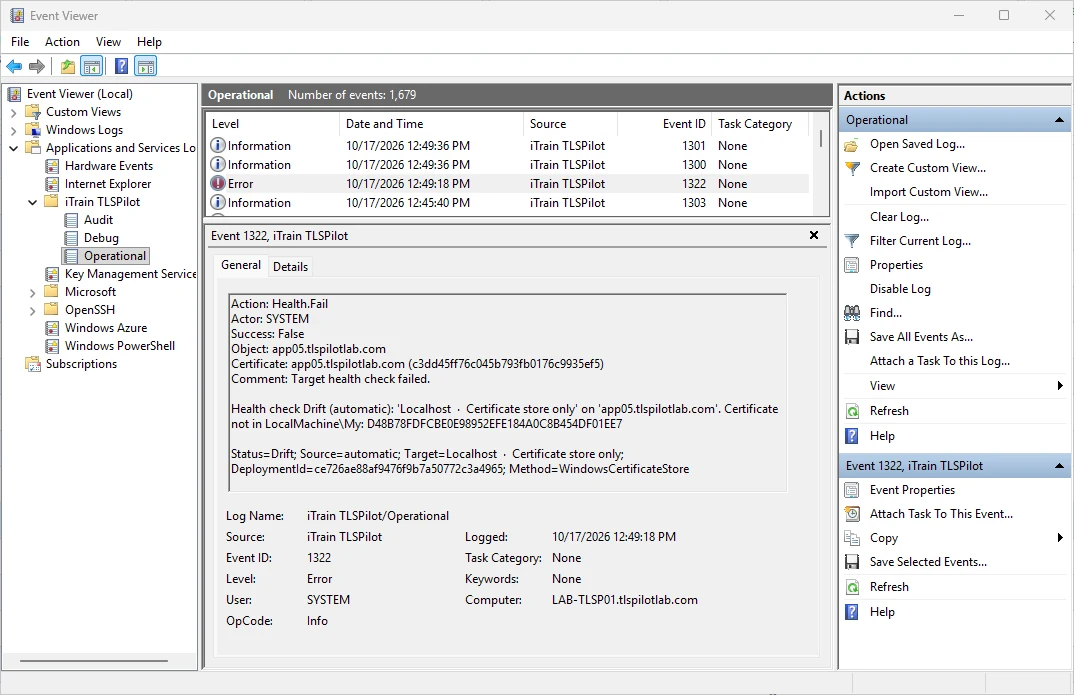
Task: Click the Open Saved Log folder icon
Action: 852,144
